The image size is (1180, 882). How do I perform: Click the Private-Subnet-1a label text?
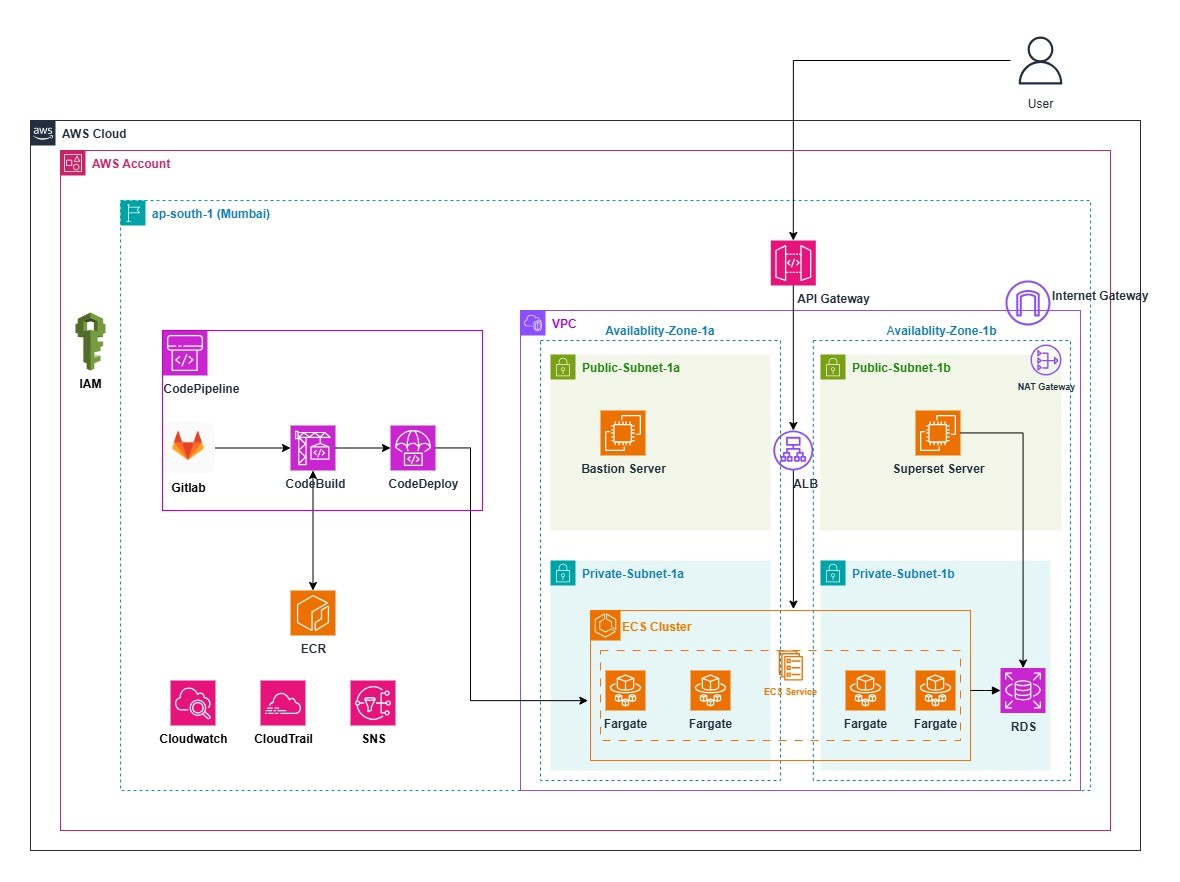632,574
